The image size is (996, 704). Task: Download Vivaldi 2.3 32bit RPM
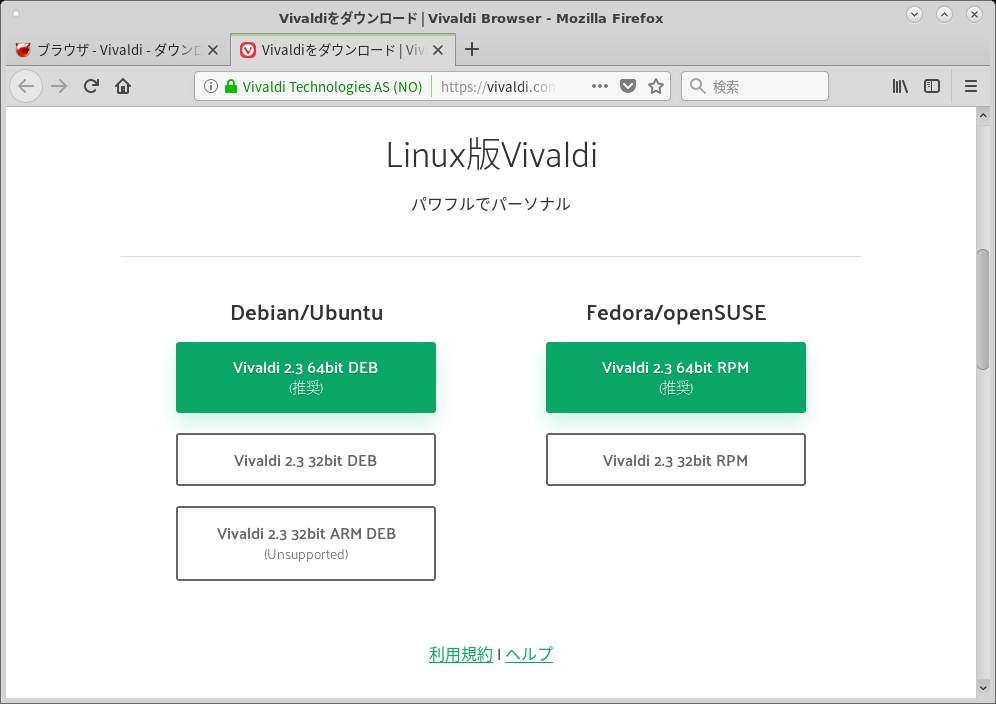(x=676, y=459)
